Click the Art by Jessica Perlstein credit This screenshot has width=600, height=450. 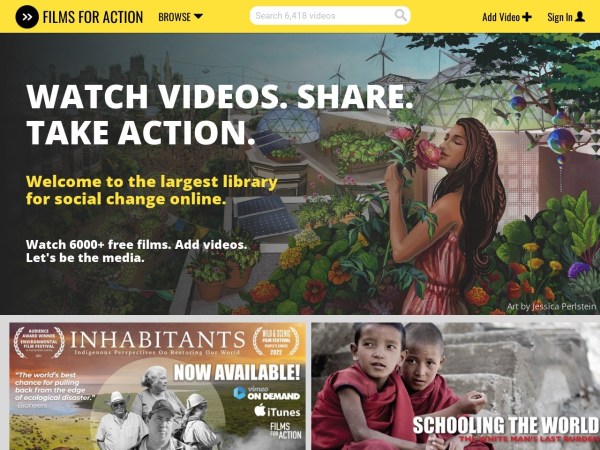[x=551, y=307]
